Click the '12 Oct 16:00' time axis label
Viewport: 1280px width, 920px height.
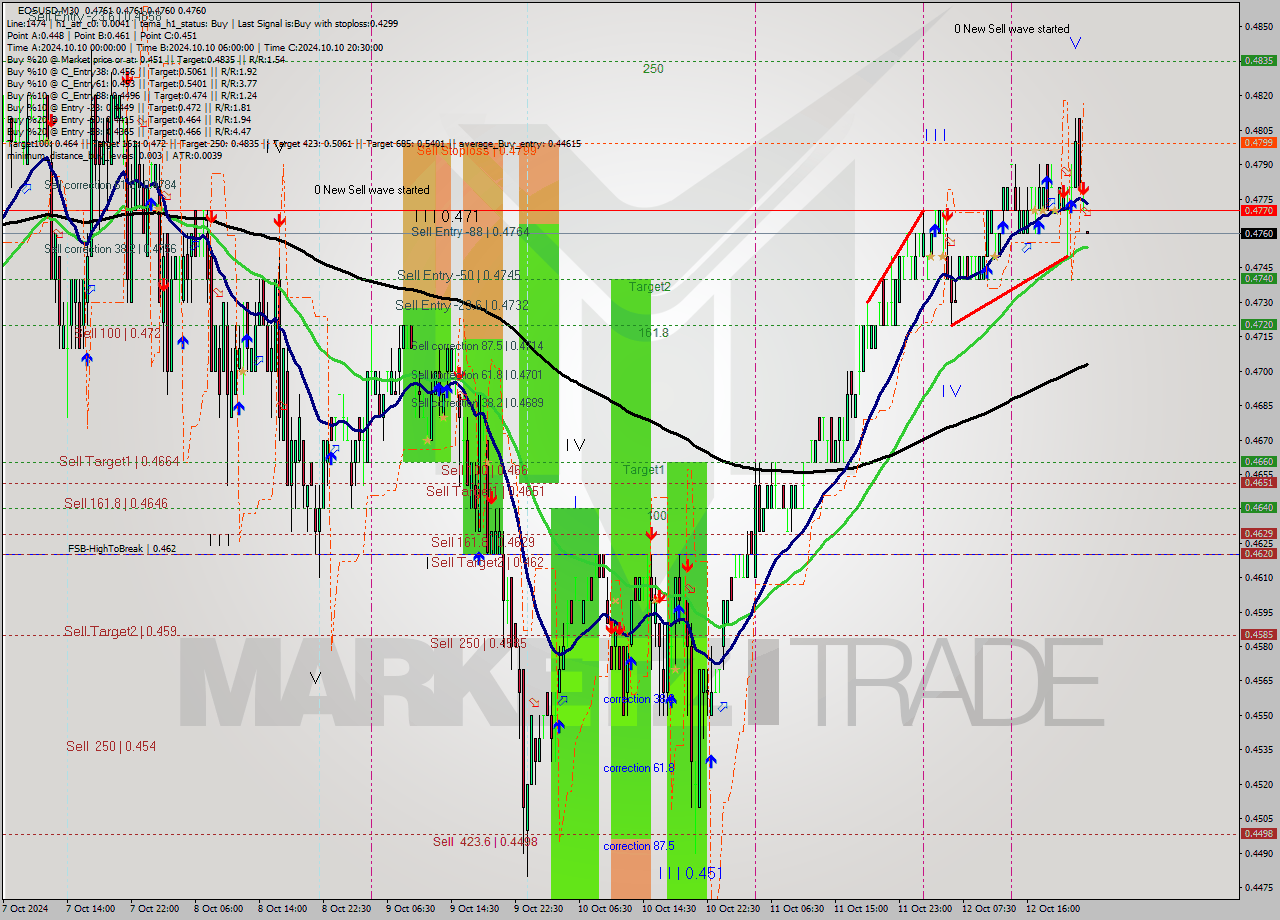(x=1053, y=909)
